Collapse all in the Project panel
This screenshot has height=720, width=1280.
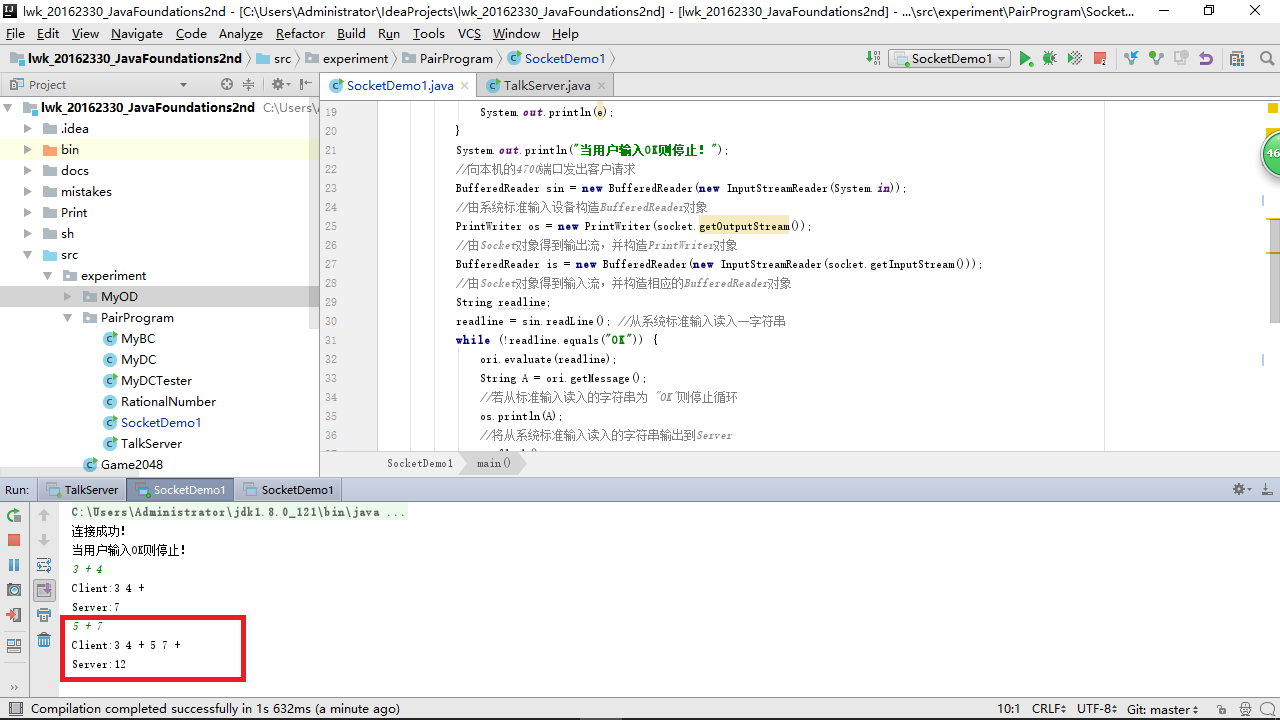(249, 85)
